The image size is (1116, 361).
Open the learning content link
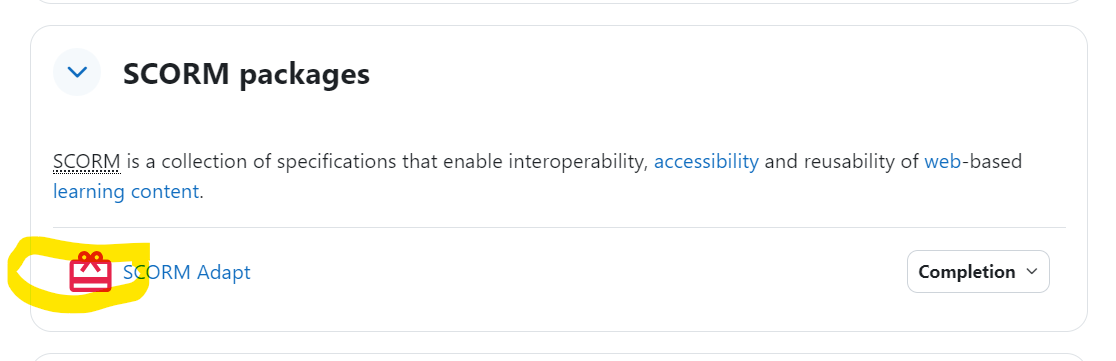pyautogui.click(x=126, y=192)
